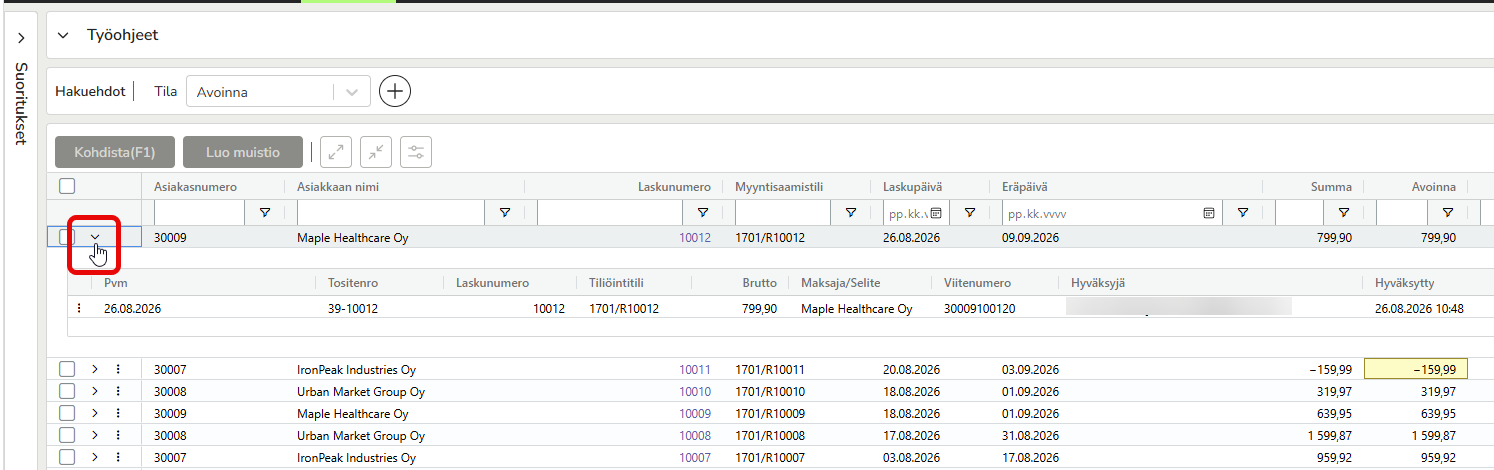Select checkbox for IronPeak invoice 10007 row
1494x470 pixels.
[67, 457]
